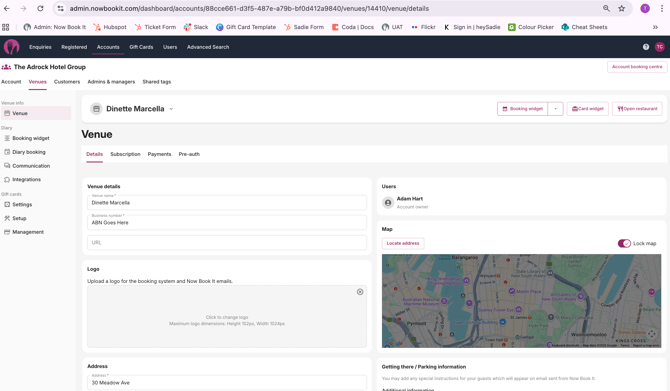670x391 pixels.
Task: Open the Slack bookmark
Action: coord(196,27)
